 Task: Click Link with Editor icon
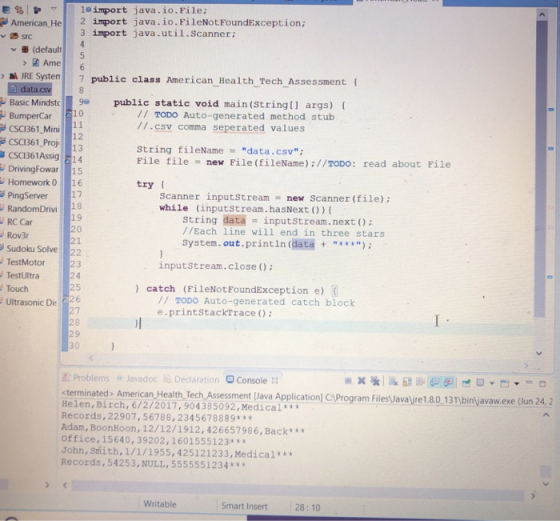(19, 10)
